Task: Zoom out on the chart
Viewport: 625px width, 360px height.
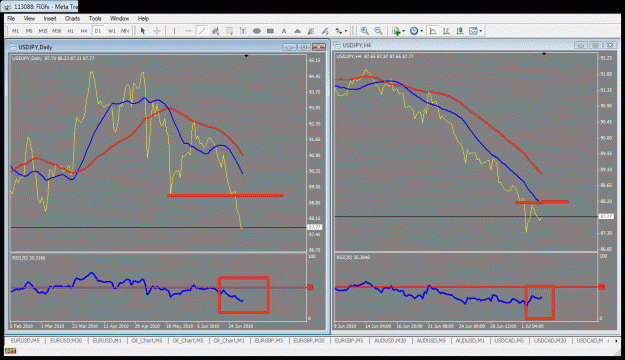Action: click(x=378, y=31)
